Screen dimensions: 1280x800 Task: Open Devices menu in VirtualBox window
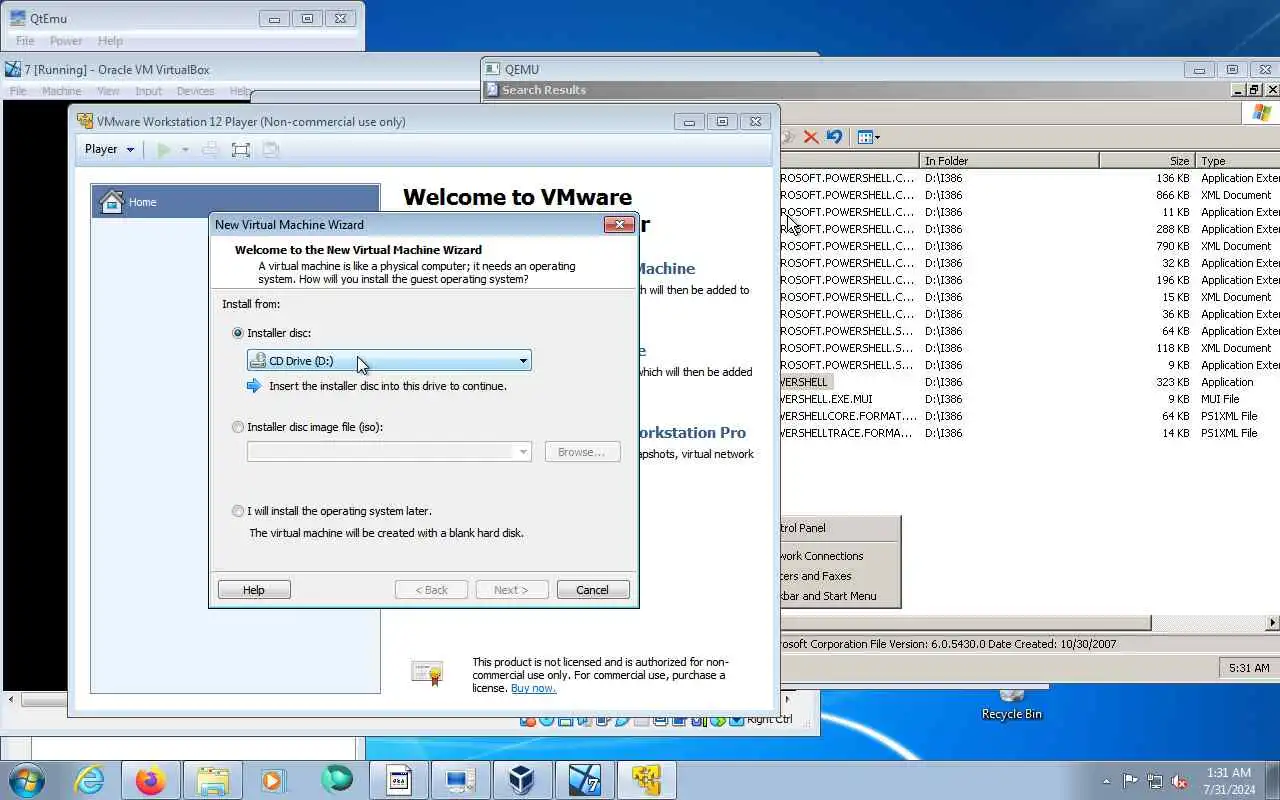tap(195, 91)
